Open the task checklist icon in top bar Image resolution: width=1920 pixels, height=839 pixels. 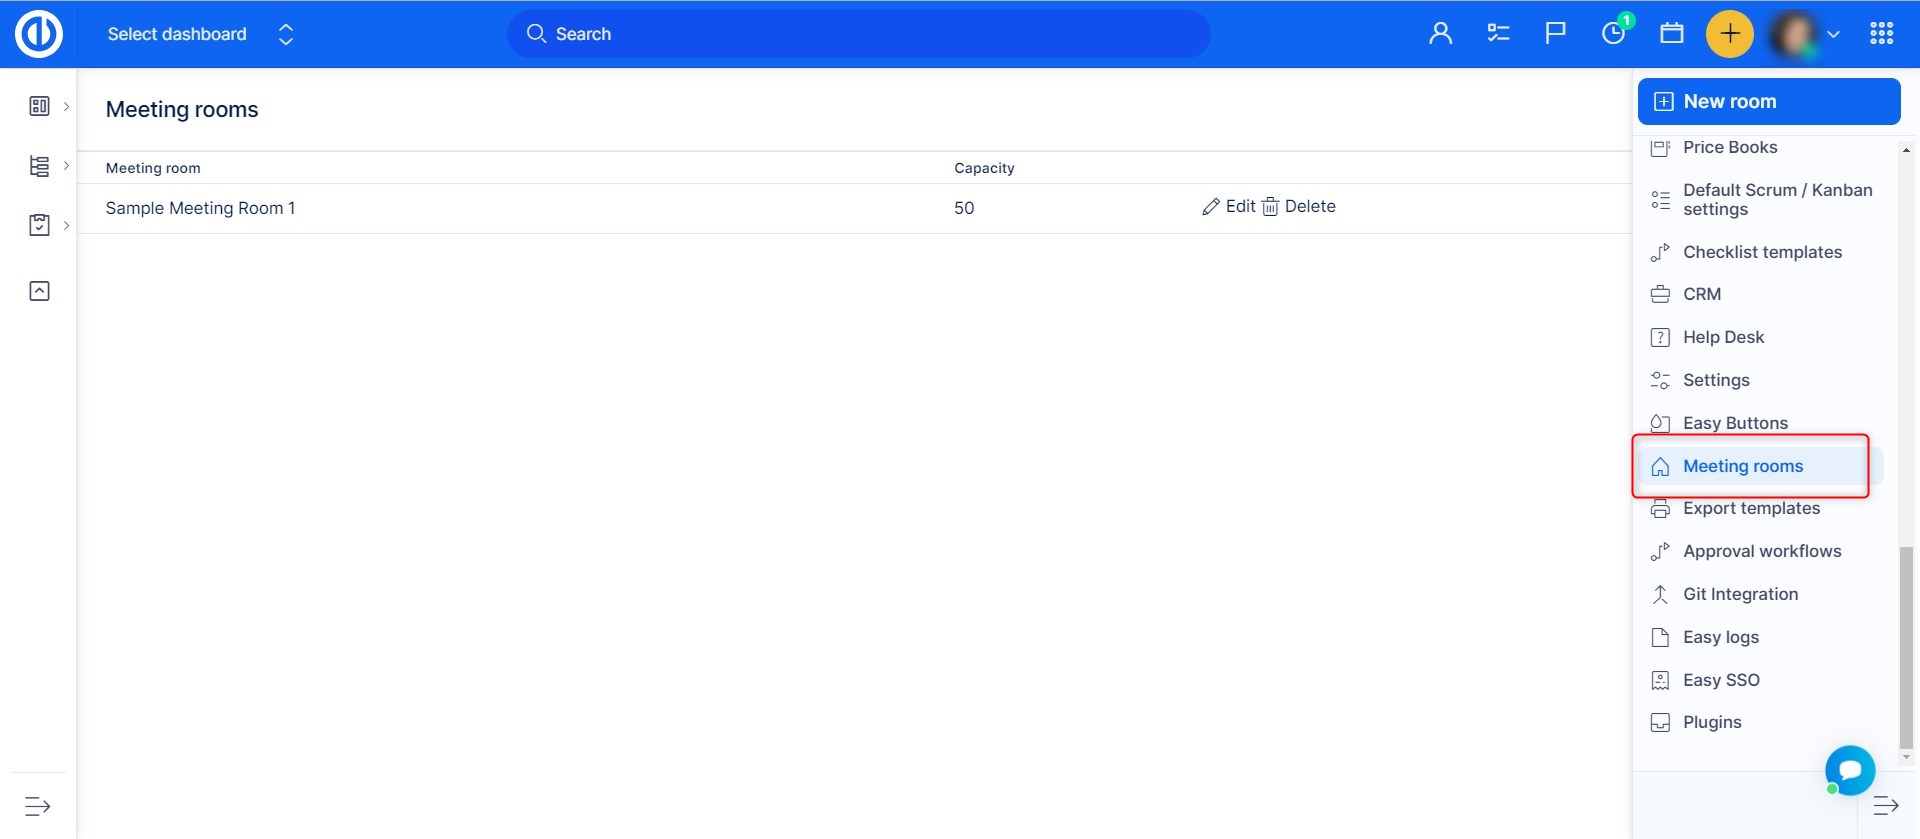click(x=1498, y=34)
